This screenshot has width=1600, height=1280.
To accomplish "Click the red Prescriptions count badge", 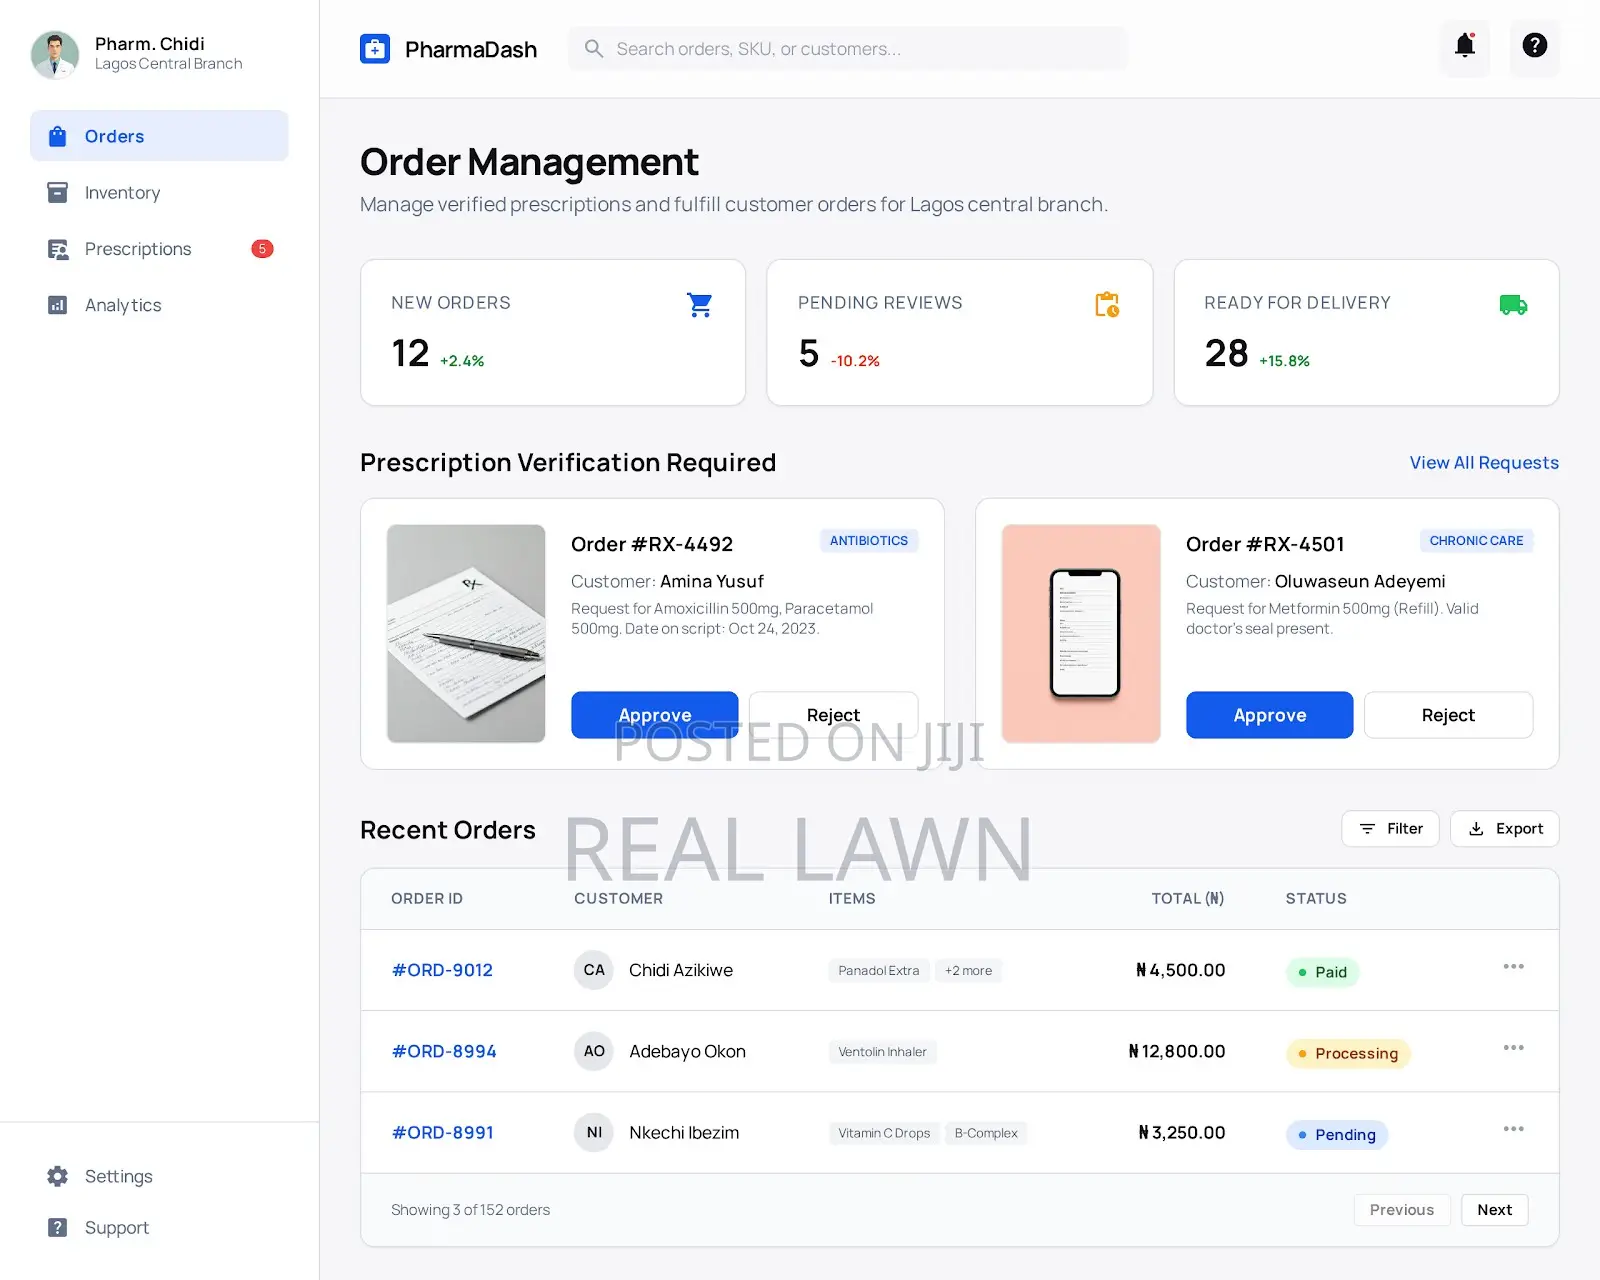I will coord(262,249).
